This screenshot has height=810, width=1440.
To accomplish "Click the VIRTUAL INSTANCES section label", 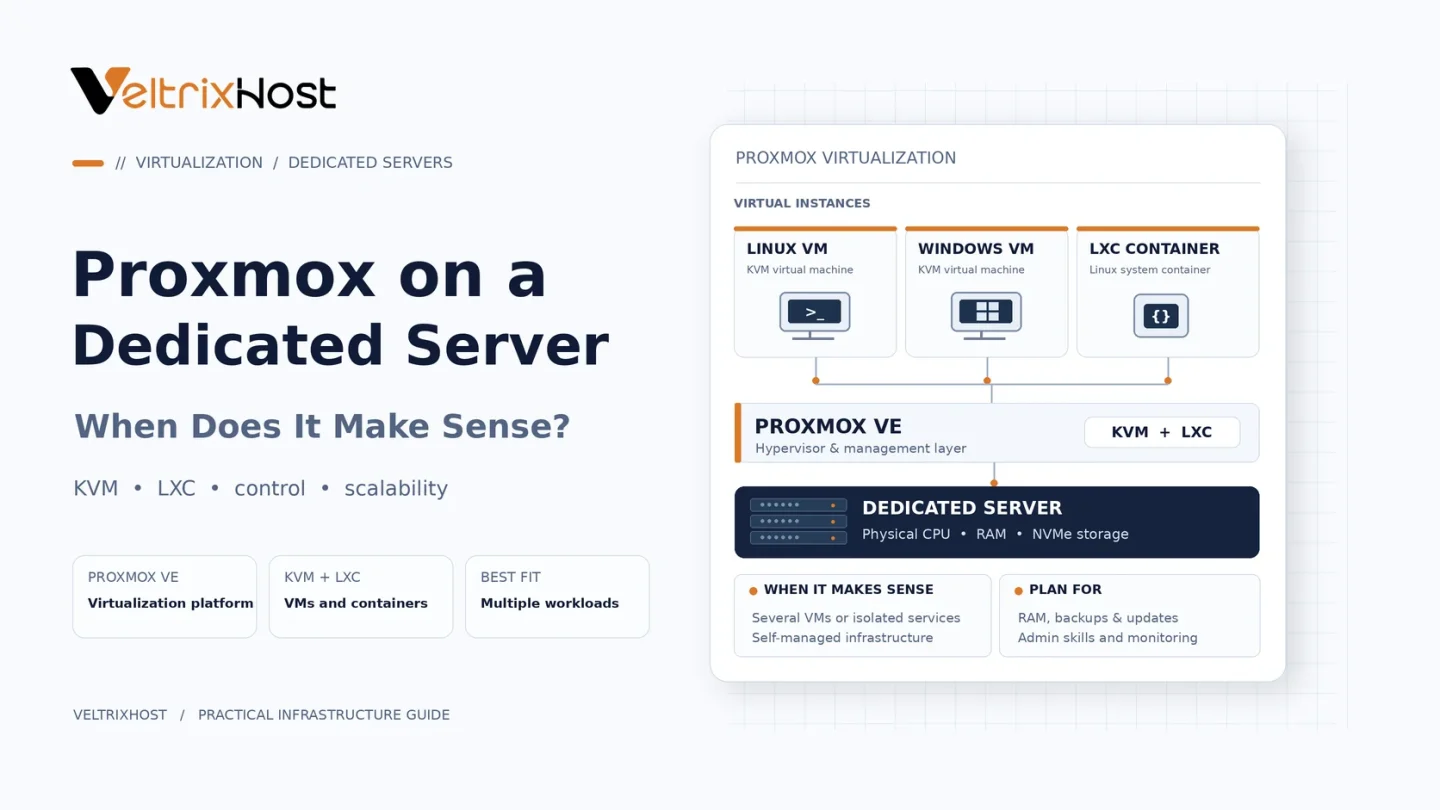I will point(802,203).
